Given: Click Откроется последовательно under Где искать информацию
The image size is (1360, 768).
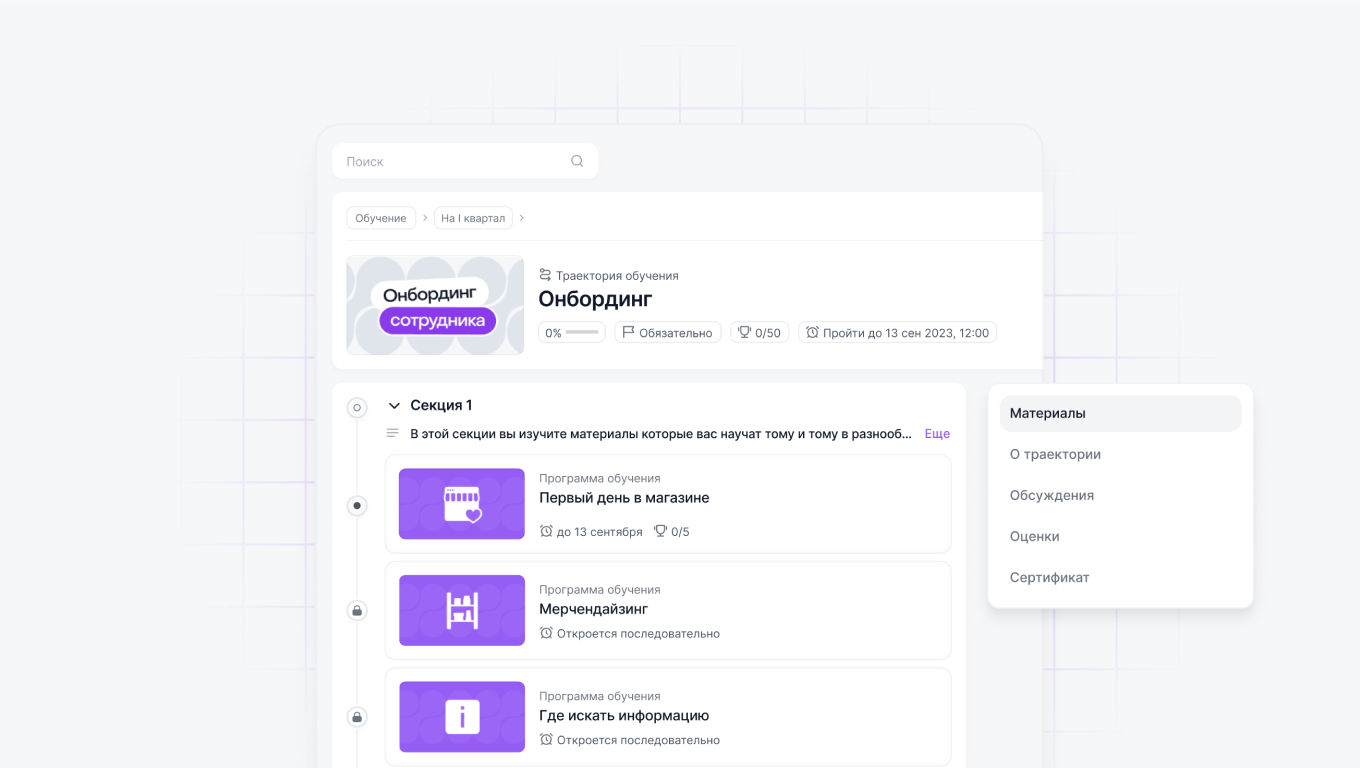Looking at the screenshot, I should click(638, 741).
